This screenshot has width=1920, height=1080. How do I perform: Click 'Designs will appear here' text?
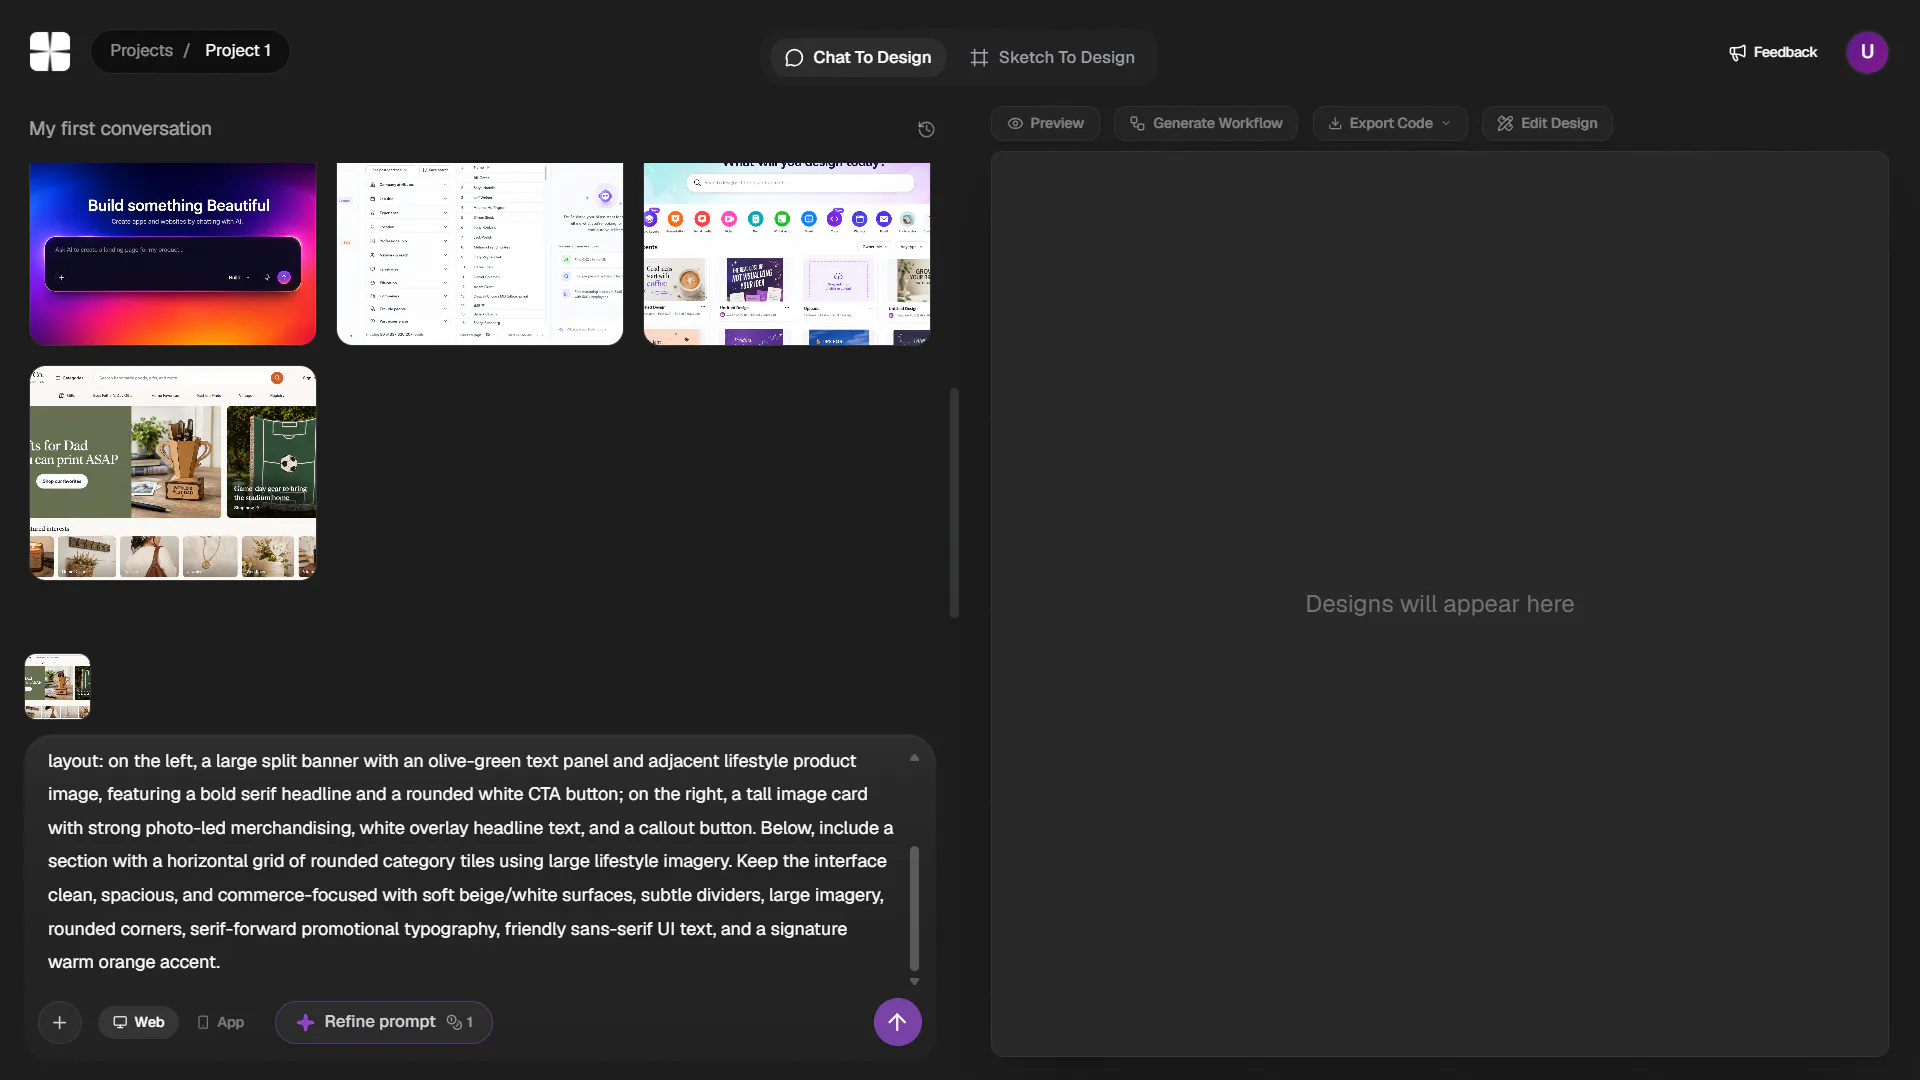[1439, 604]
